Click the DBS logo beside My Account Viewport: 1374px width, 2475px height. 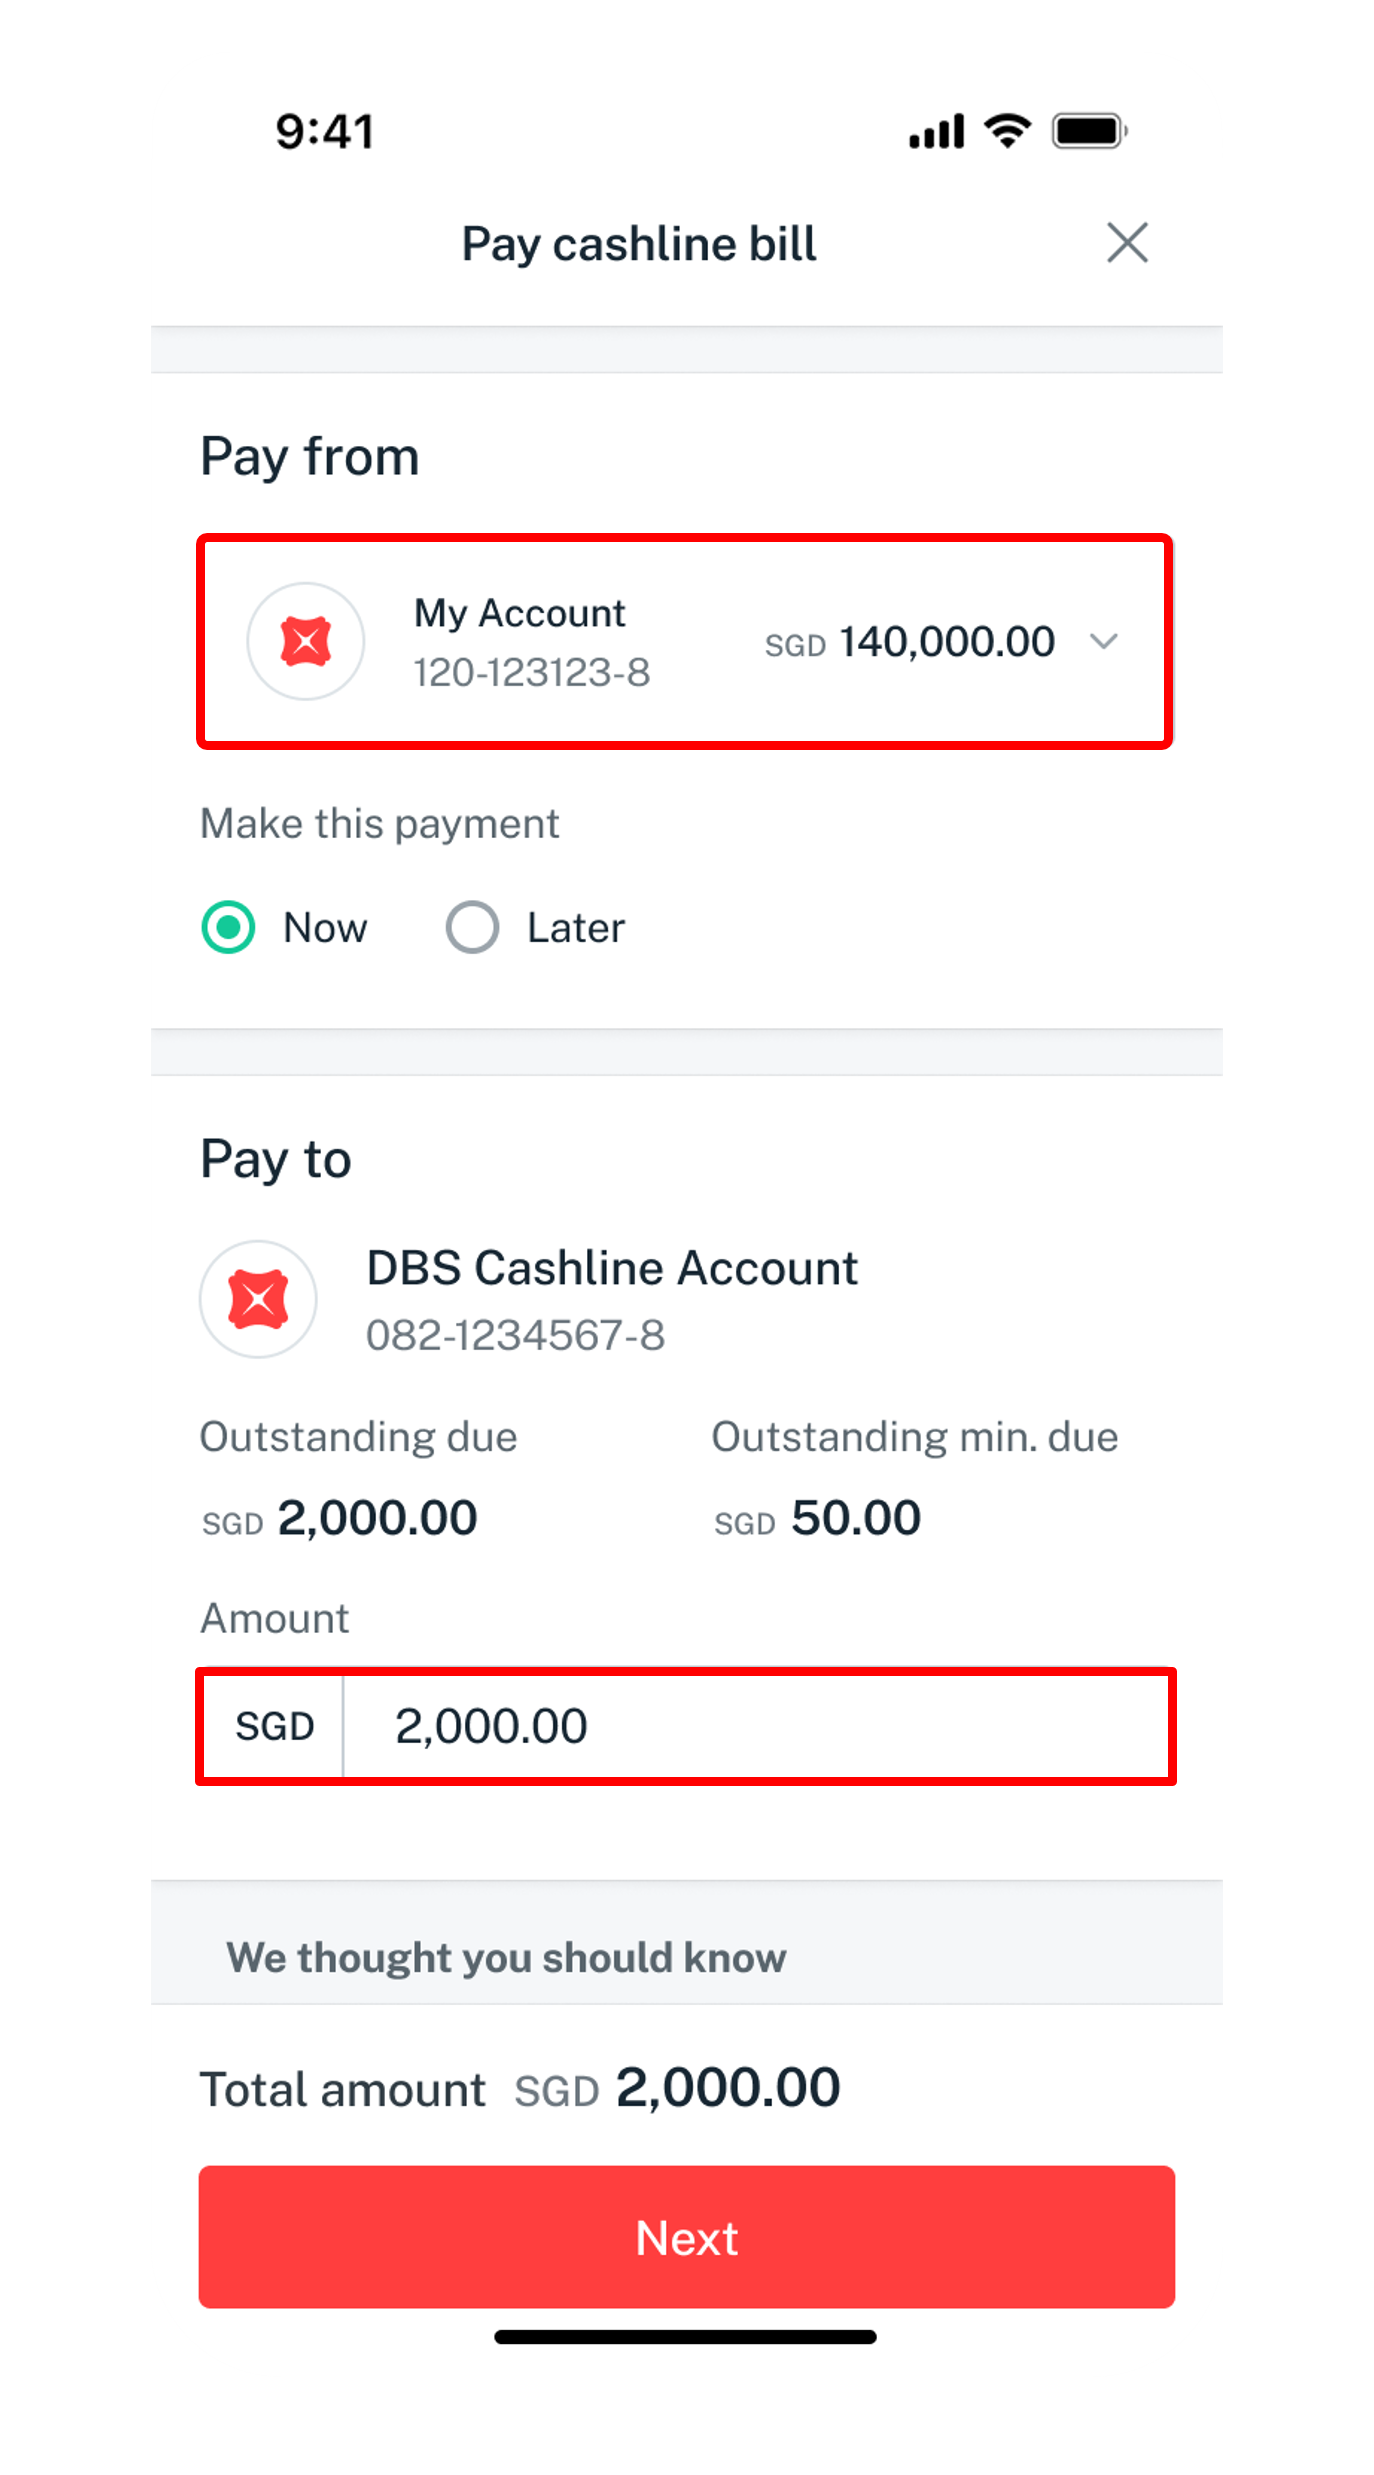coord(305,641)
